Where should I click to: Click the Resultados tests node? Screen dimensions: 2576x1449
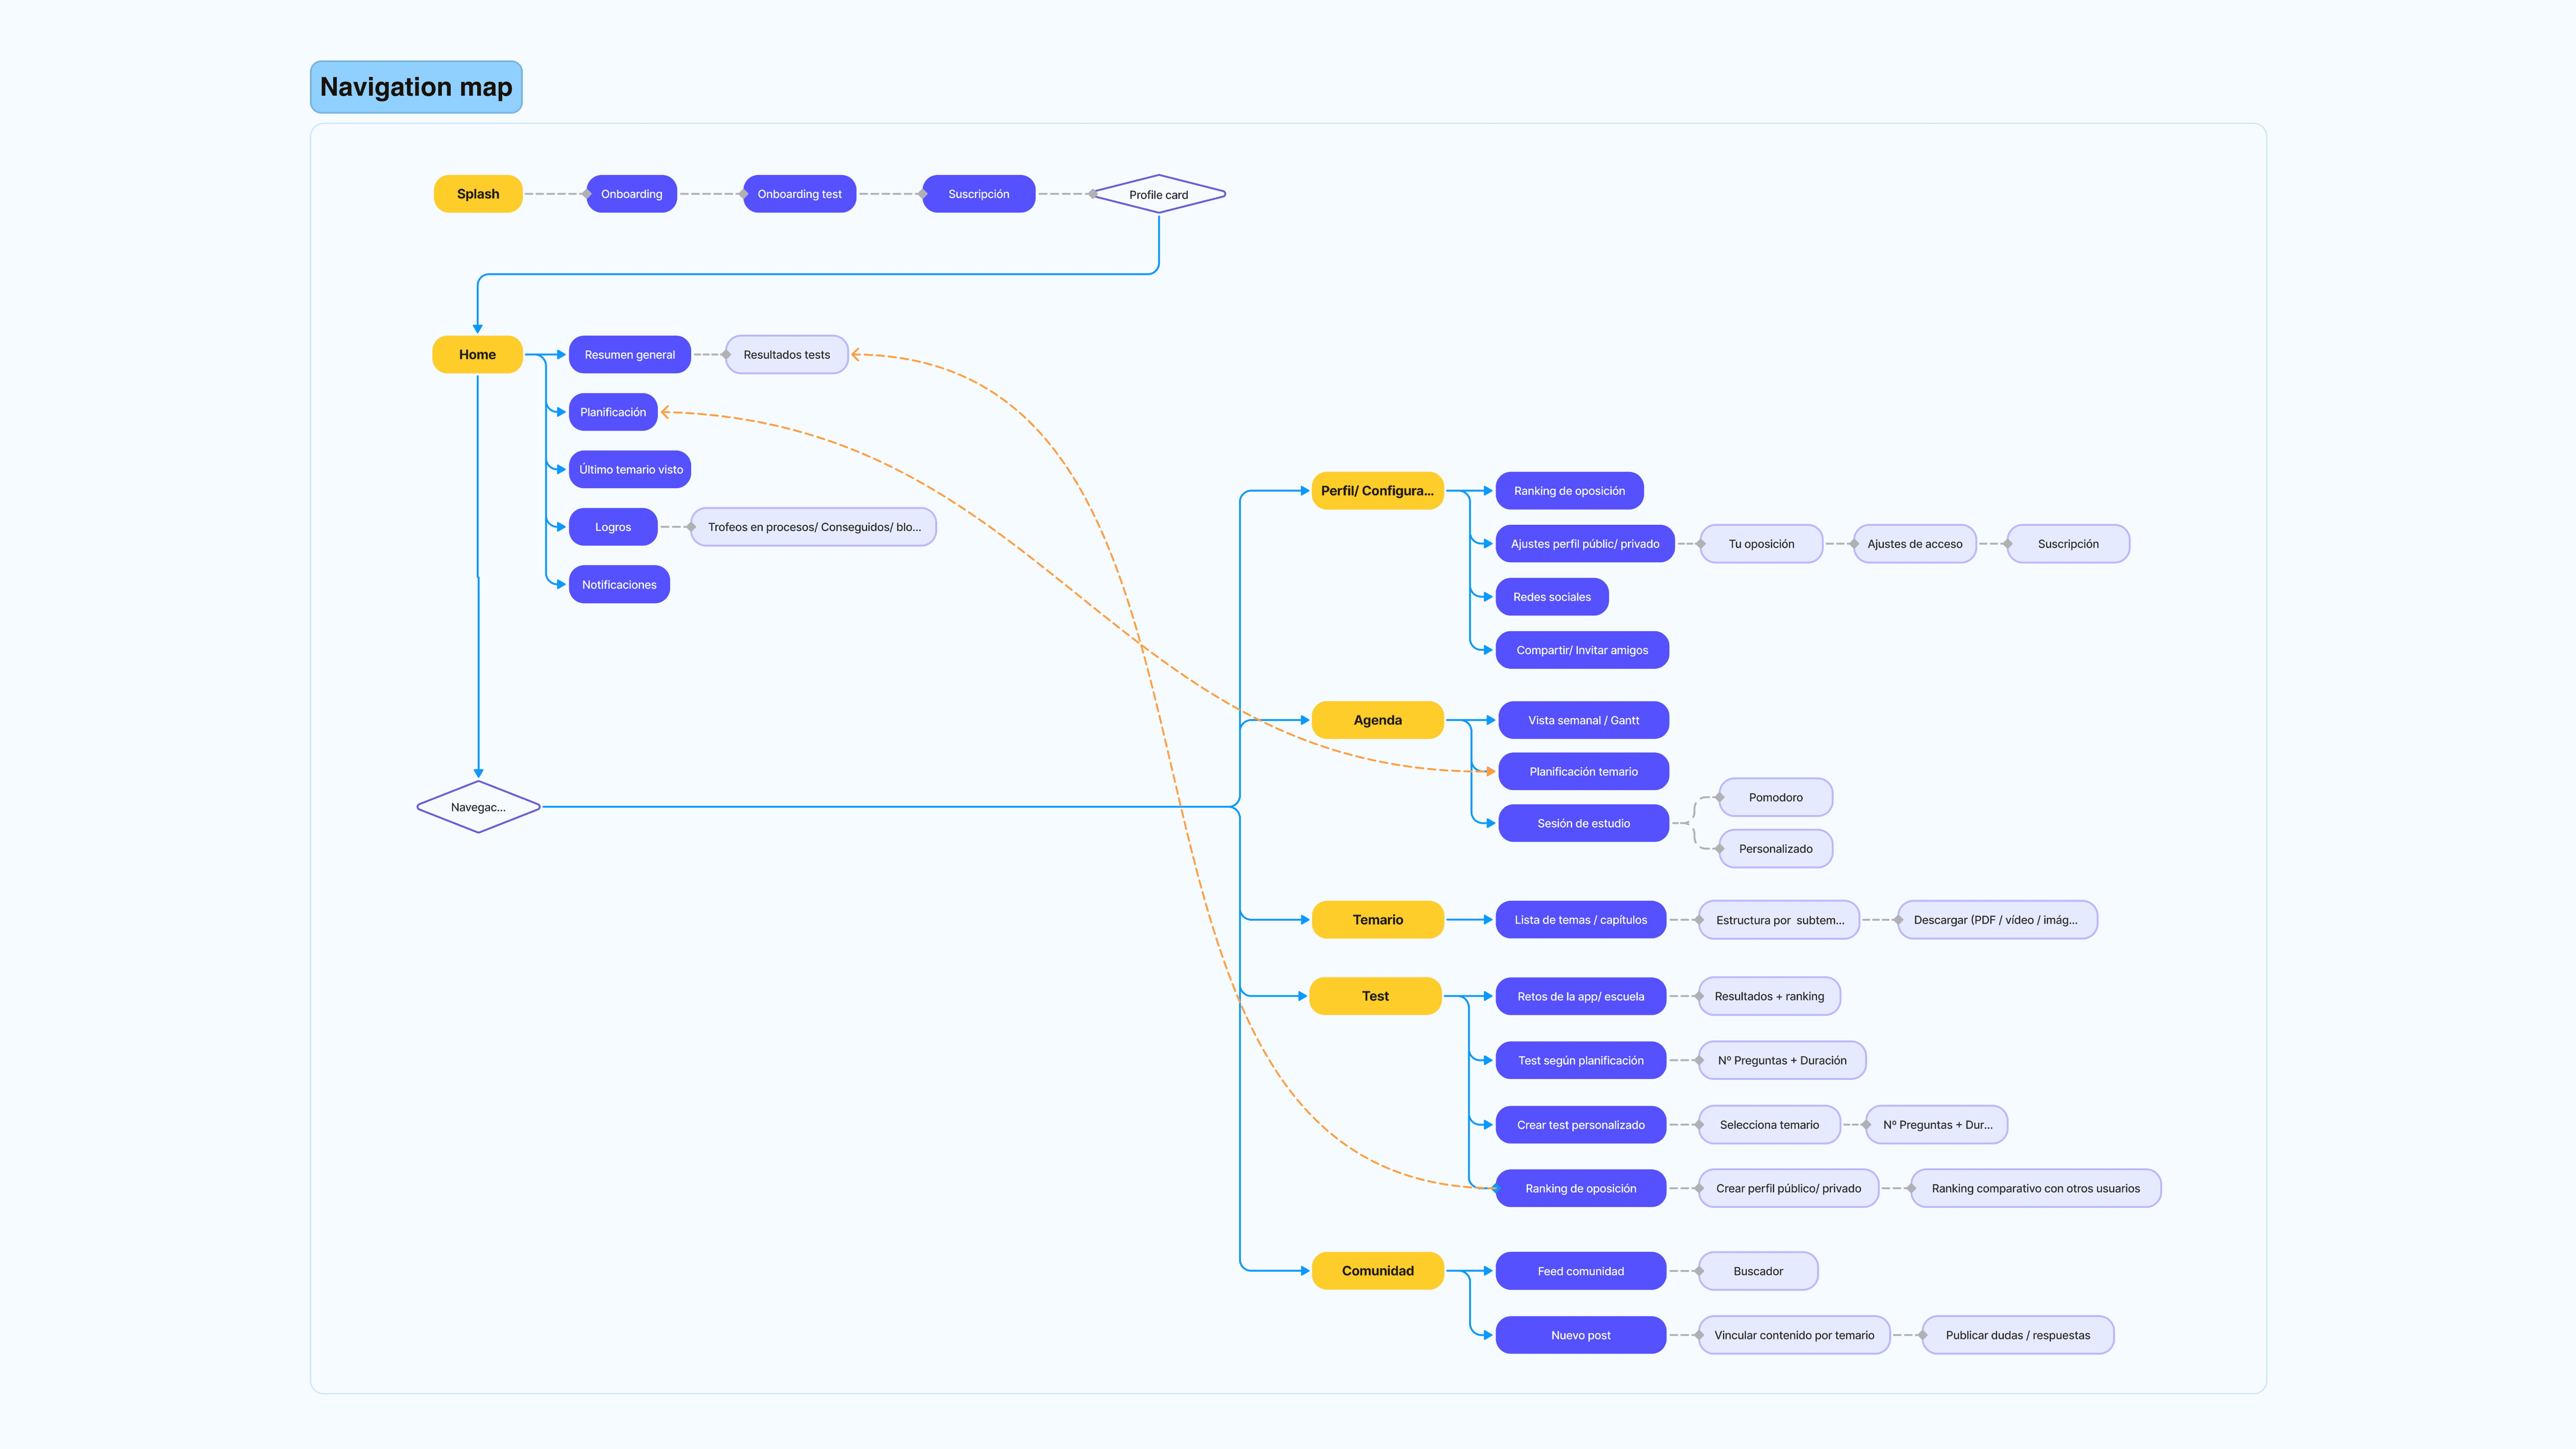point(786,355)
